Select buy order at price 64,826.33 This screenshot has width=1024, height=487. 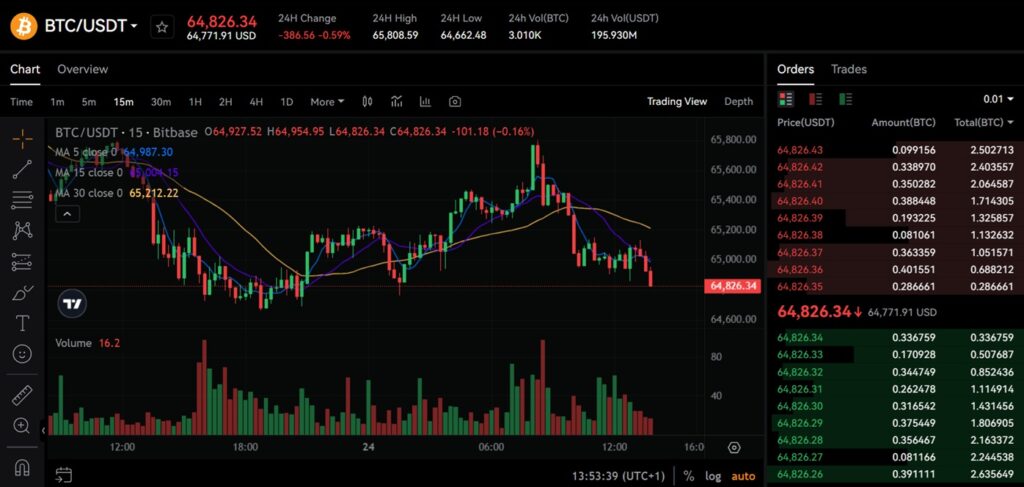(x=896, y=355)
